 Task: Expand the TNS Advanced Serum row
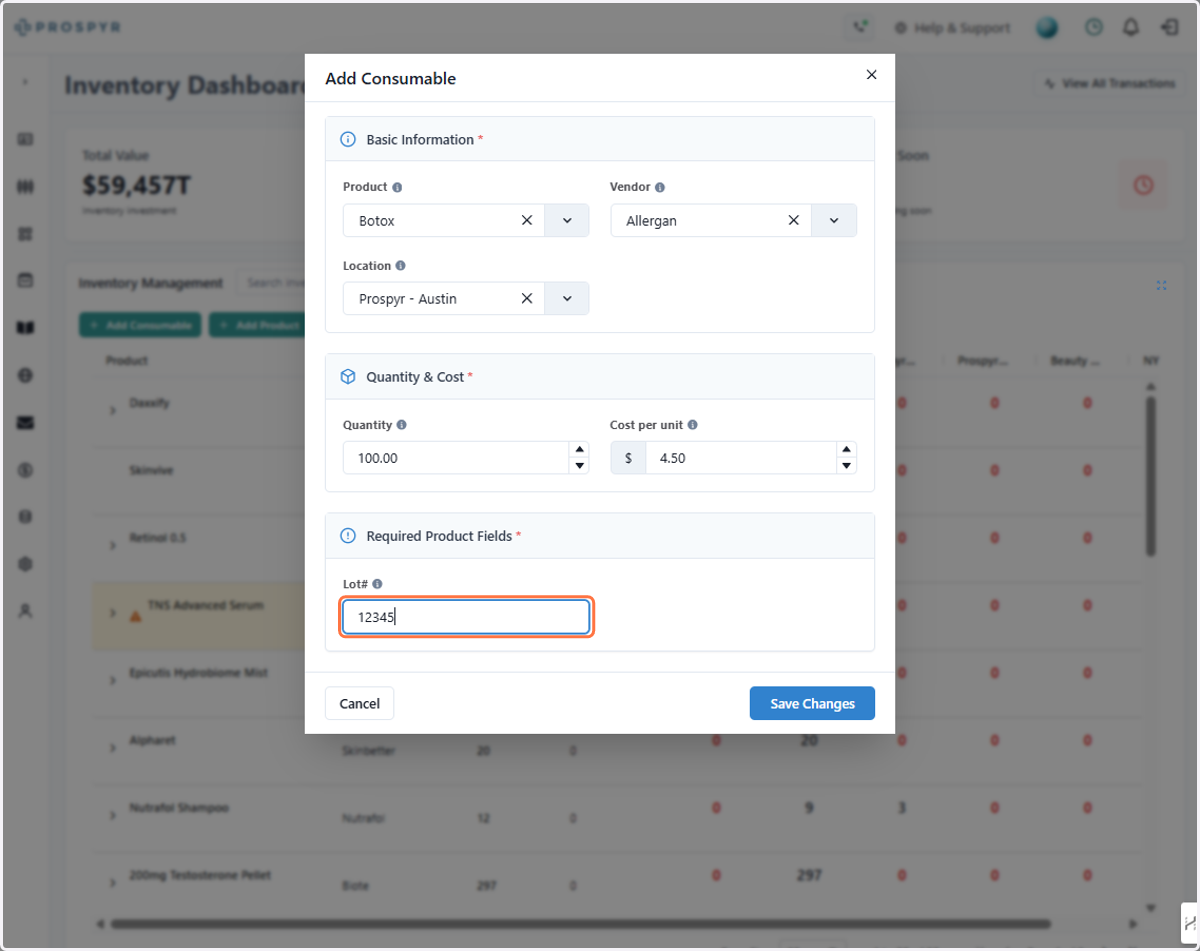pos(112,612)
